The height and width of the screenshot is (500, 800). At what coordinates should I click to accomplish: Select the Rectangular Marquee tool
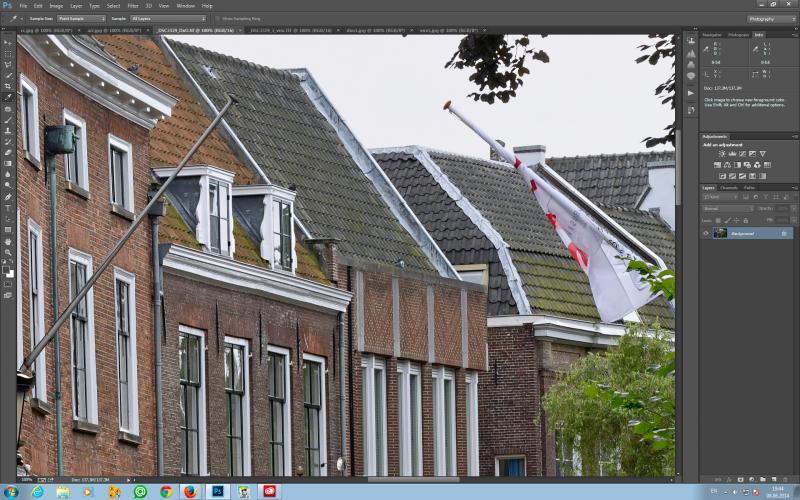8,54
